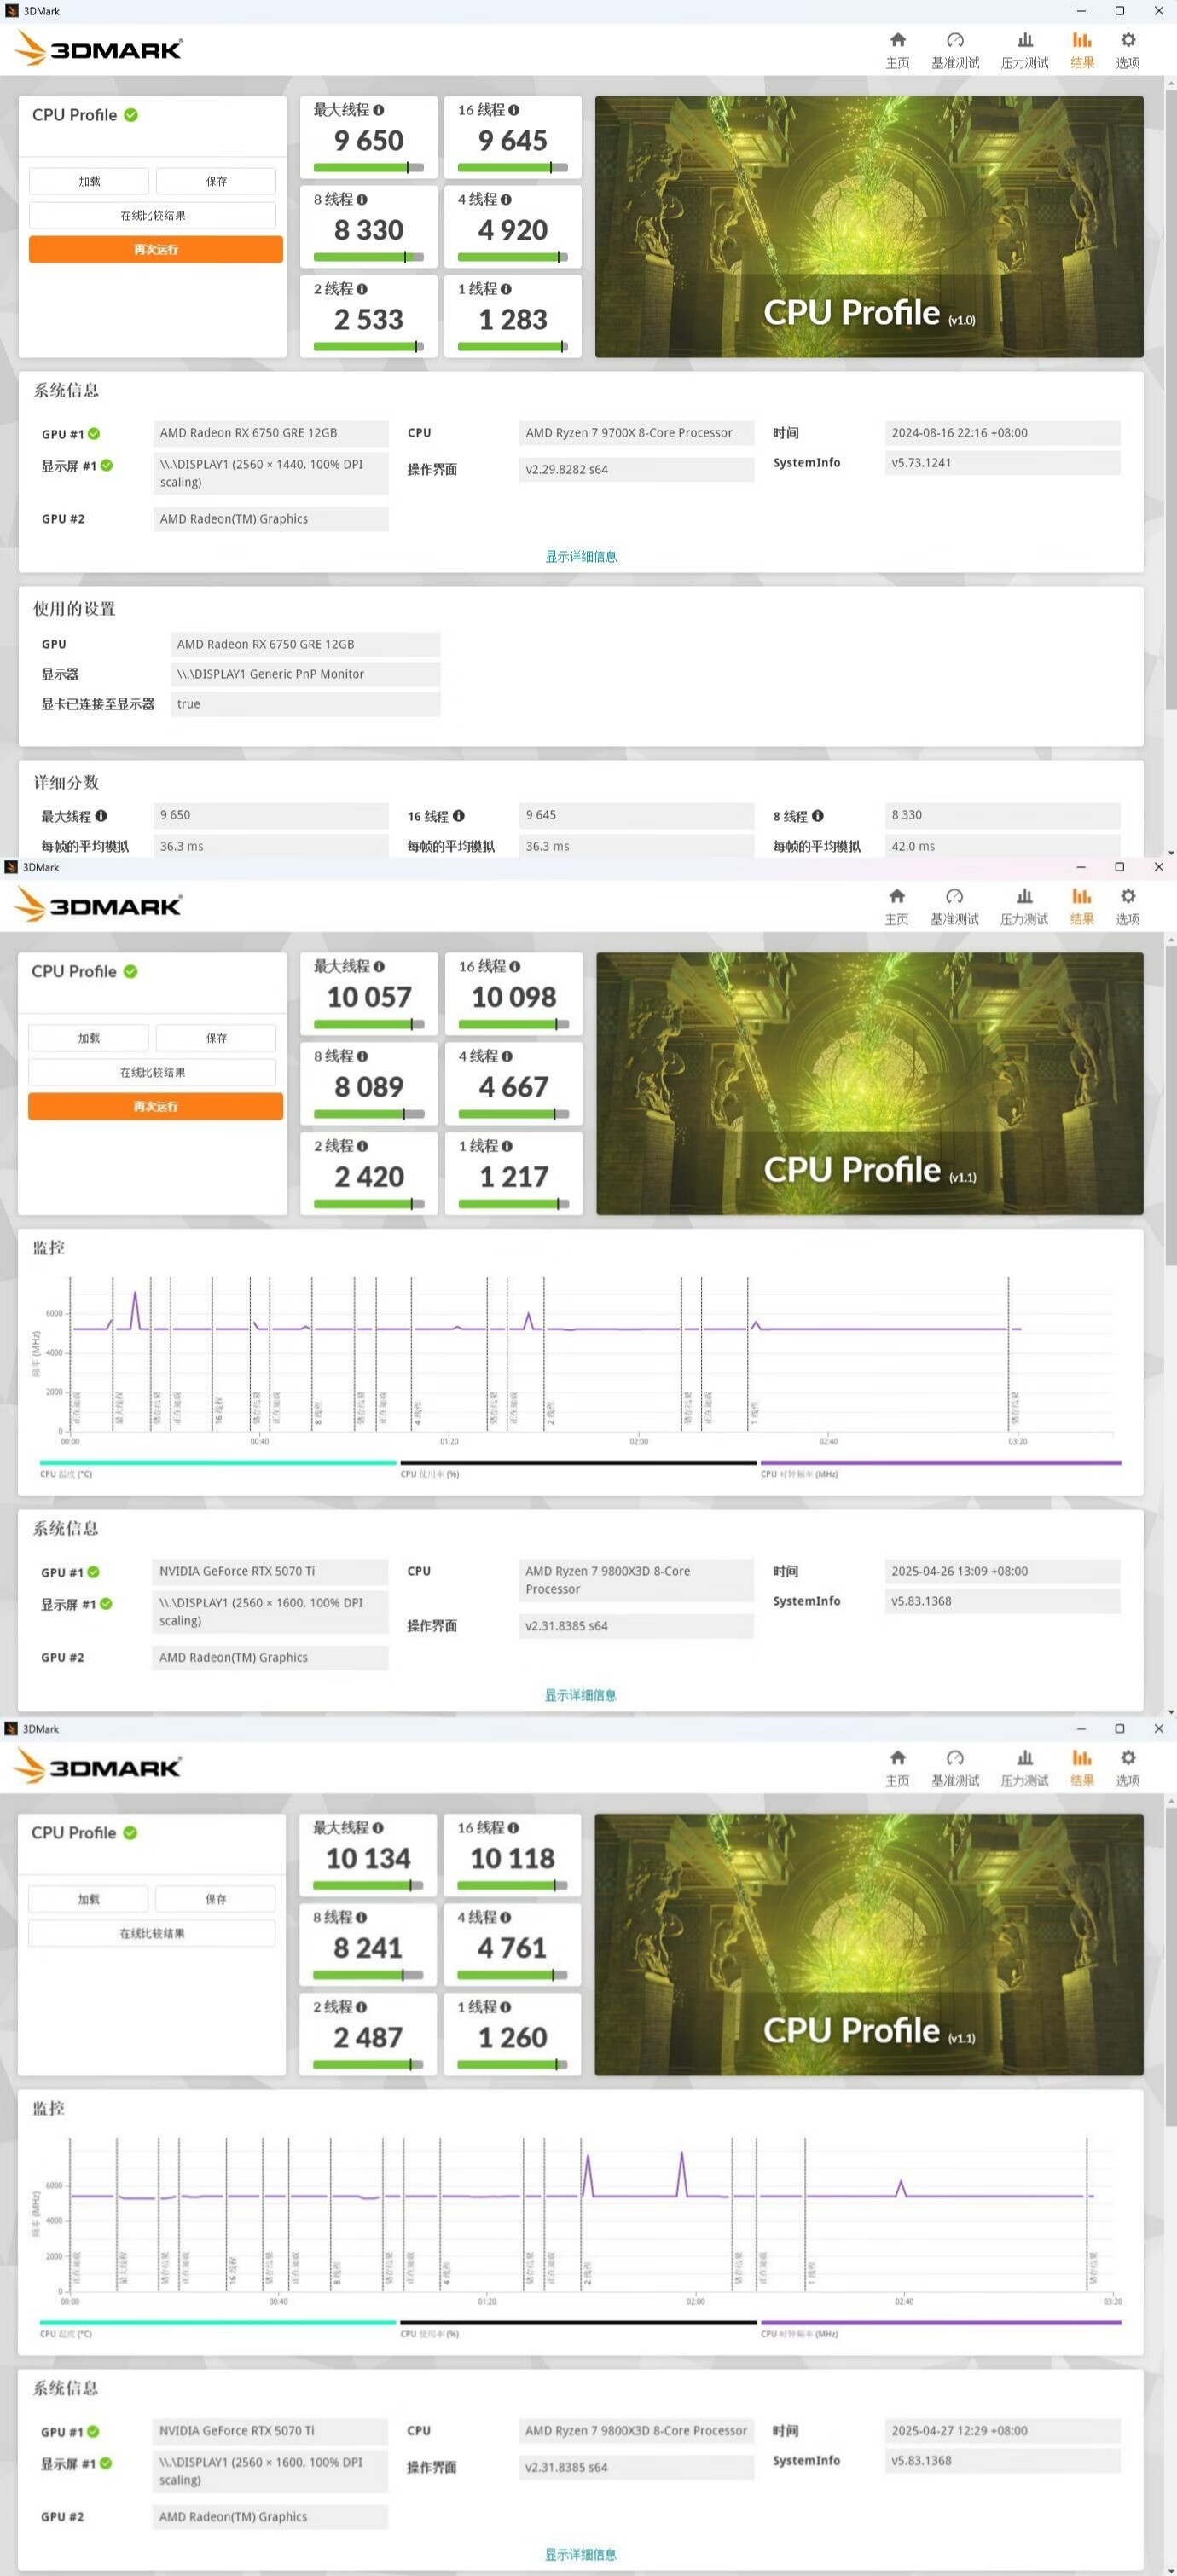Click info icon beside 最大线程 score 9 650

378,110
